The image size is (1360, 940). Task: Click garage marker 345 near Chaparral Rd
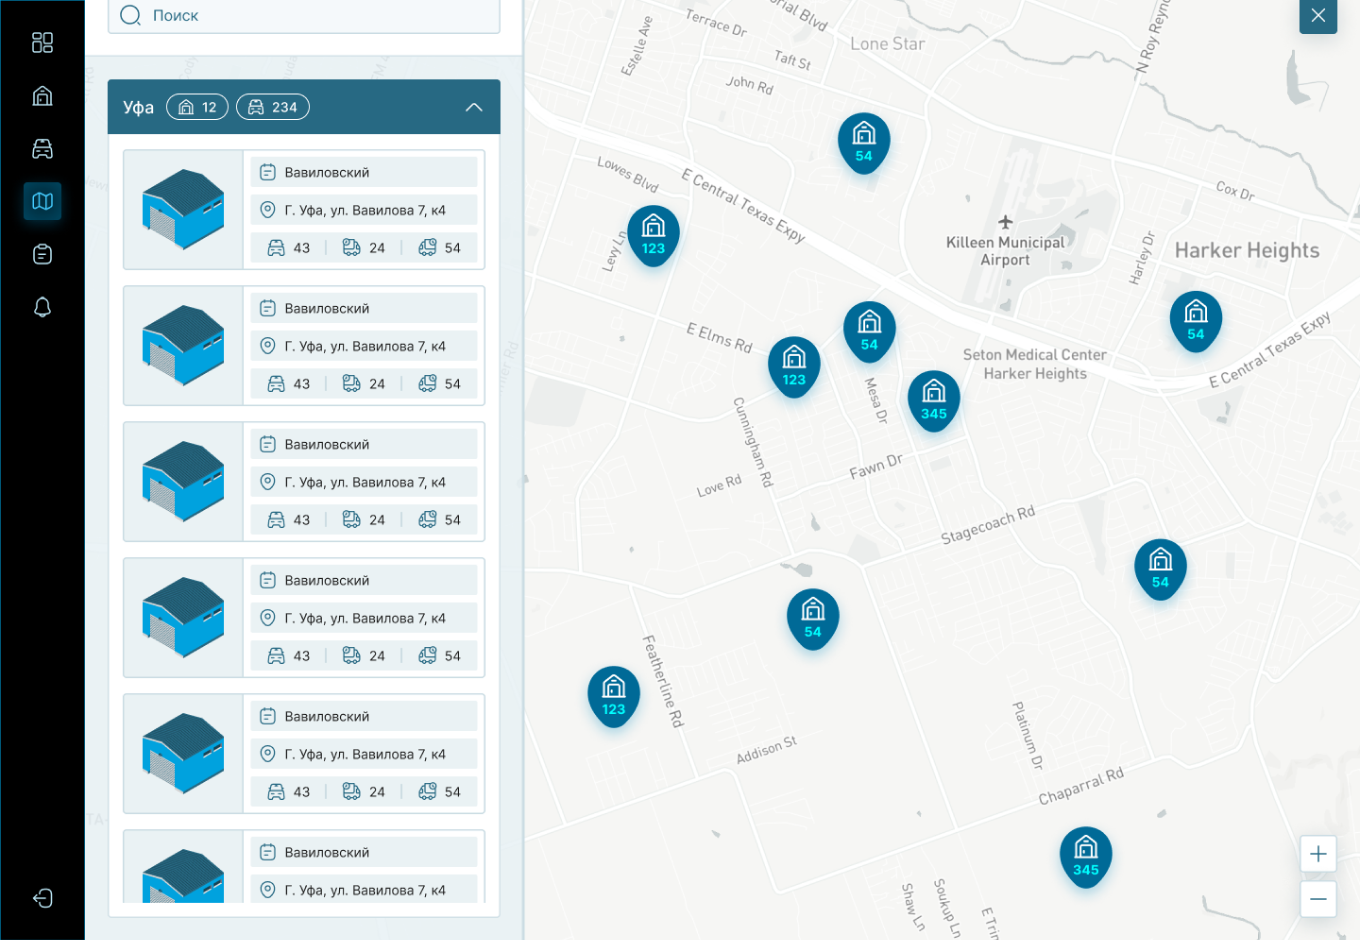pos(1086,856)
